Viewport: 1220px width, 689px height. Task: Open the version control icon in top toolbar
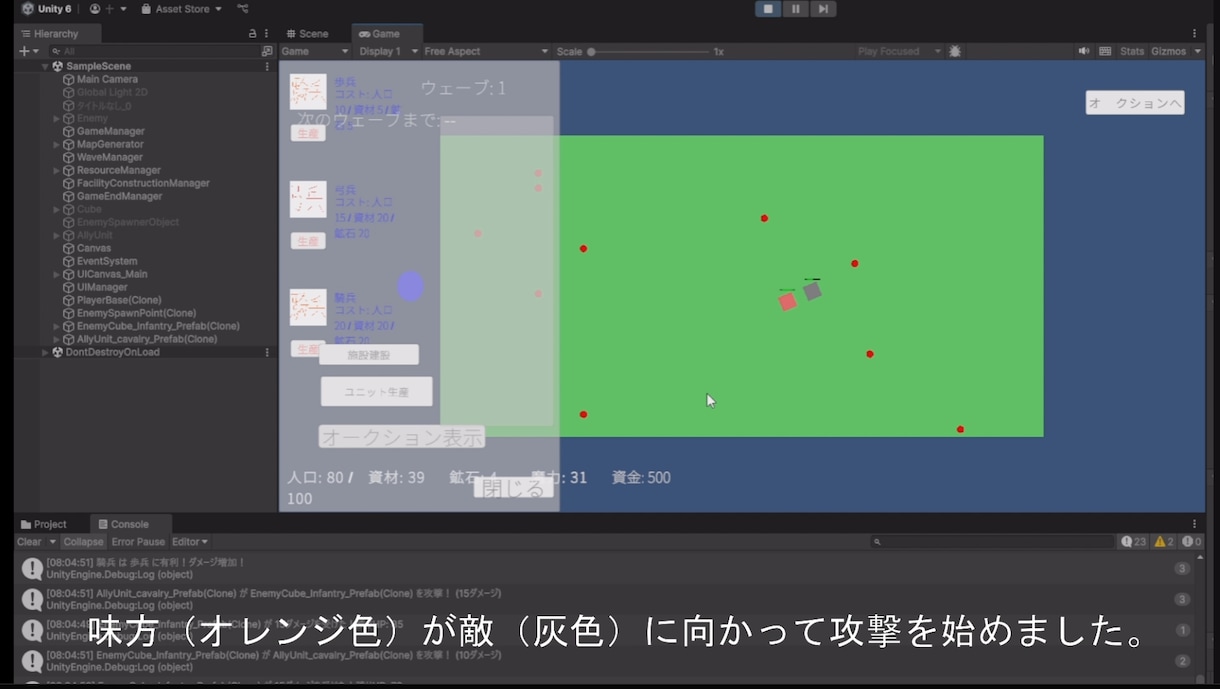tap(243, 9)
